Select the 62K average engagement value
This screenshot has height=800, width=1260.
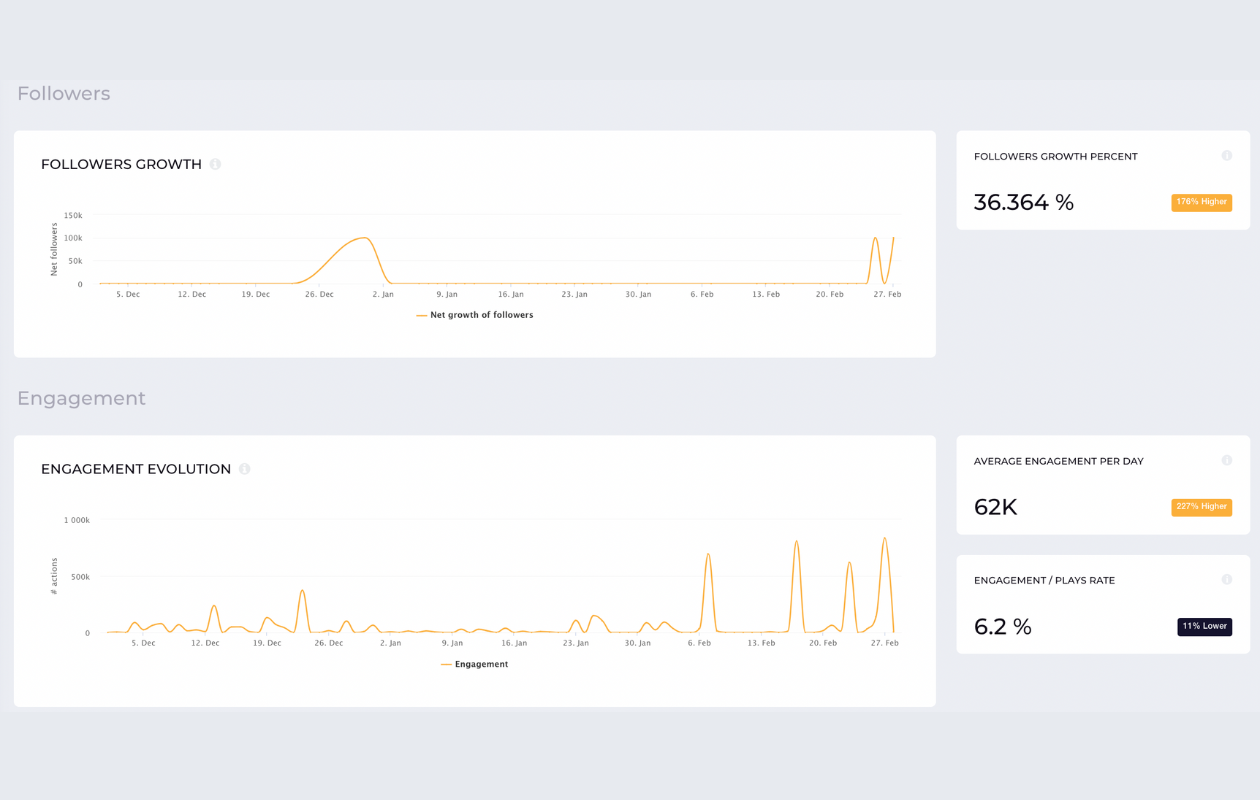(995, 507)
